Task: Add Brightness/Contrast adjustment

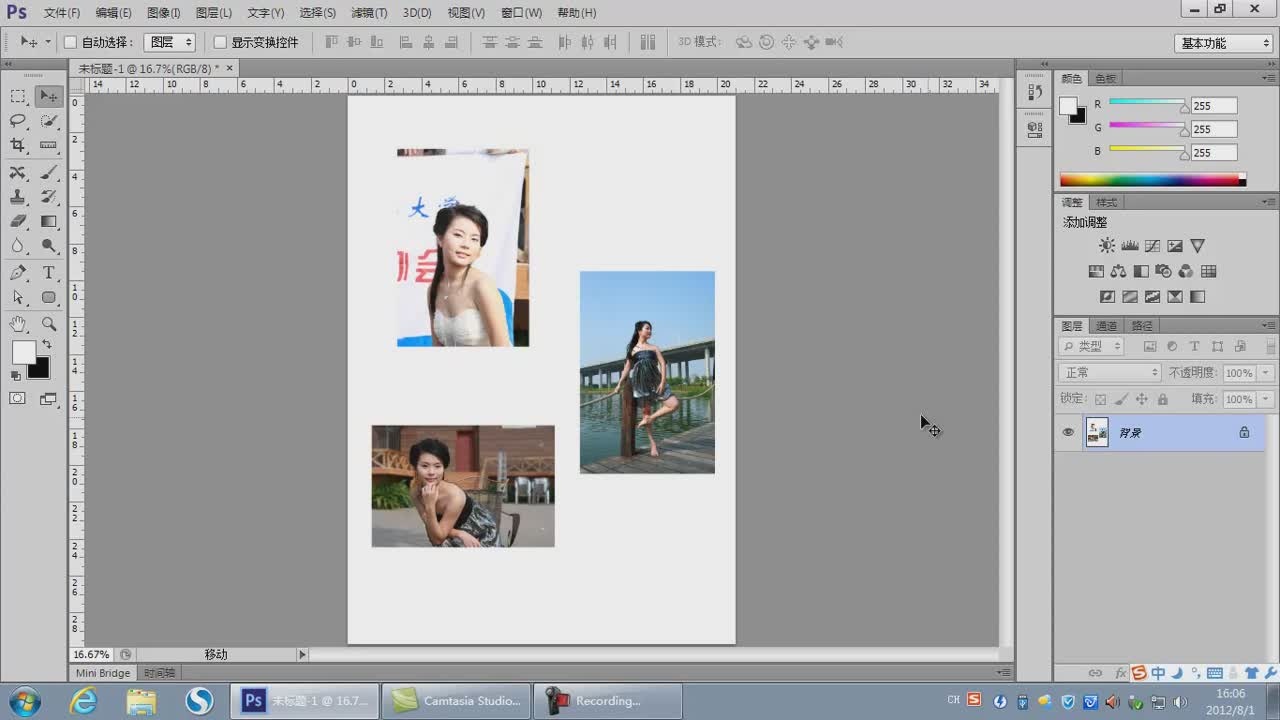Action: click(x=1107, y=245)
